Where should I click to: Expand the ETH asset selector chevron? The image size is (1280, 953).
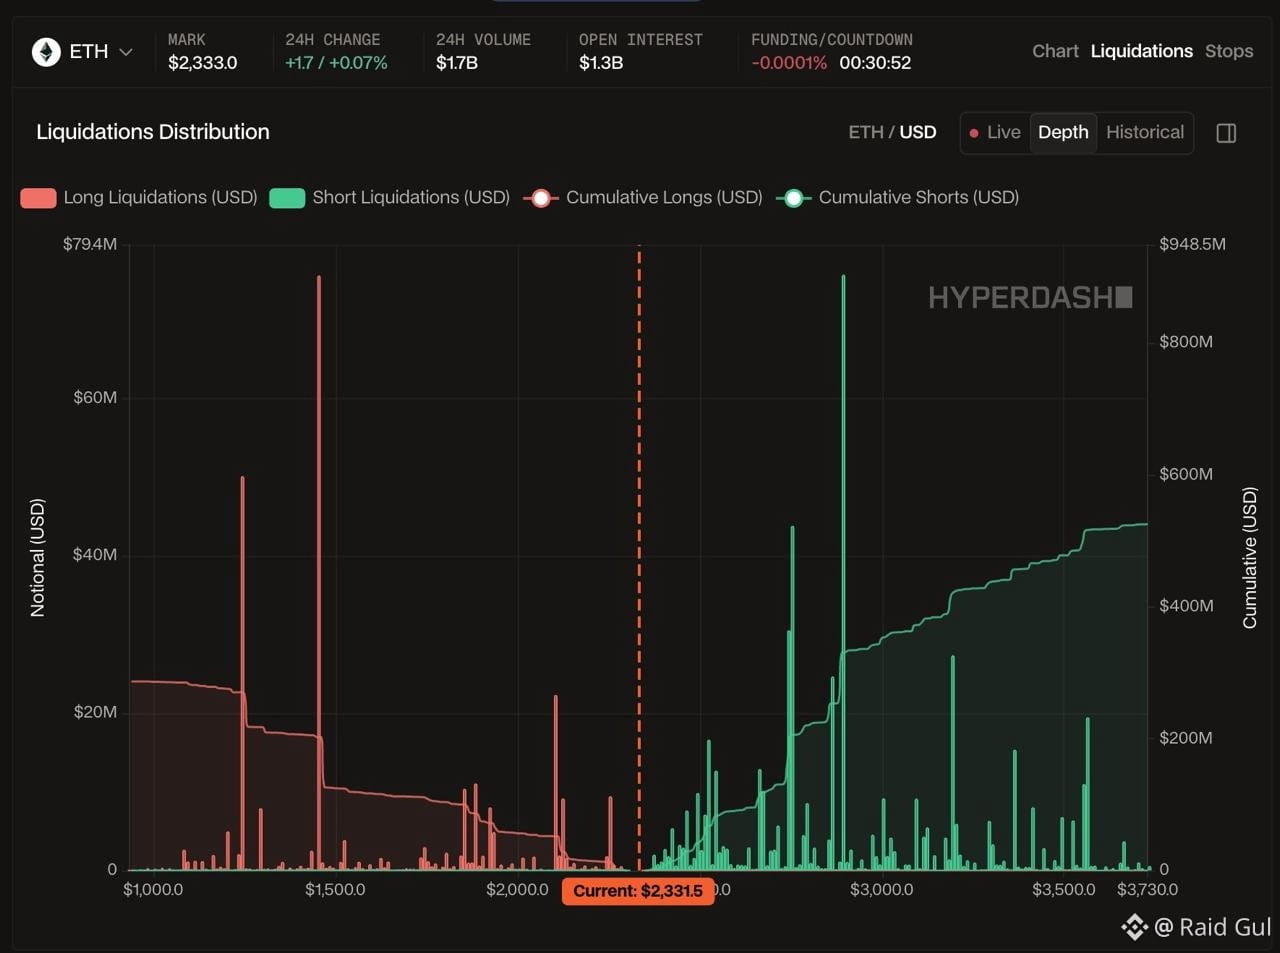126,52
